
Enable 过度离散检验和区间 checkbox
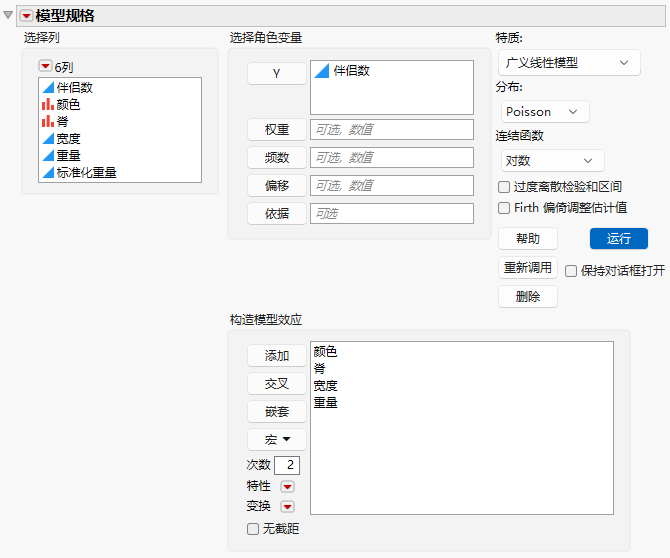click(504, 187)
